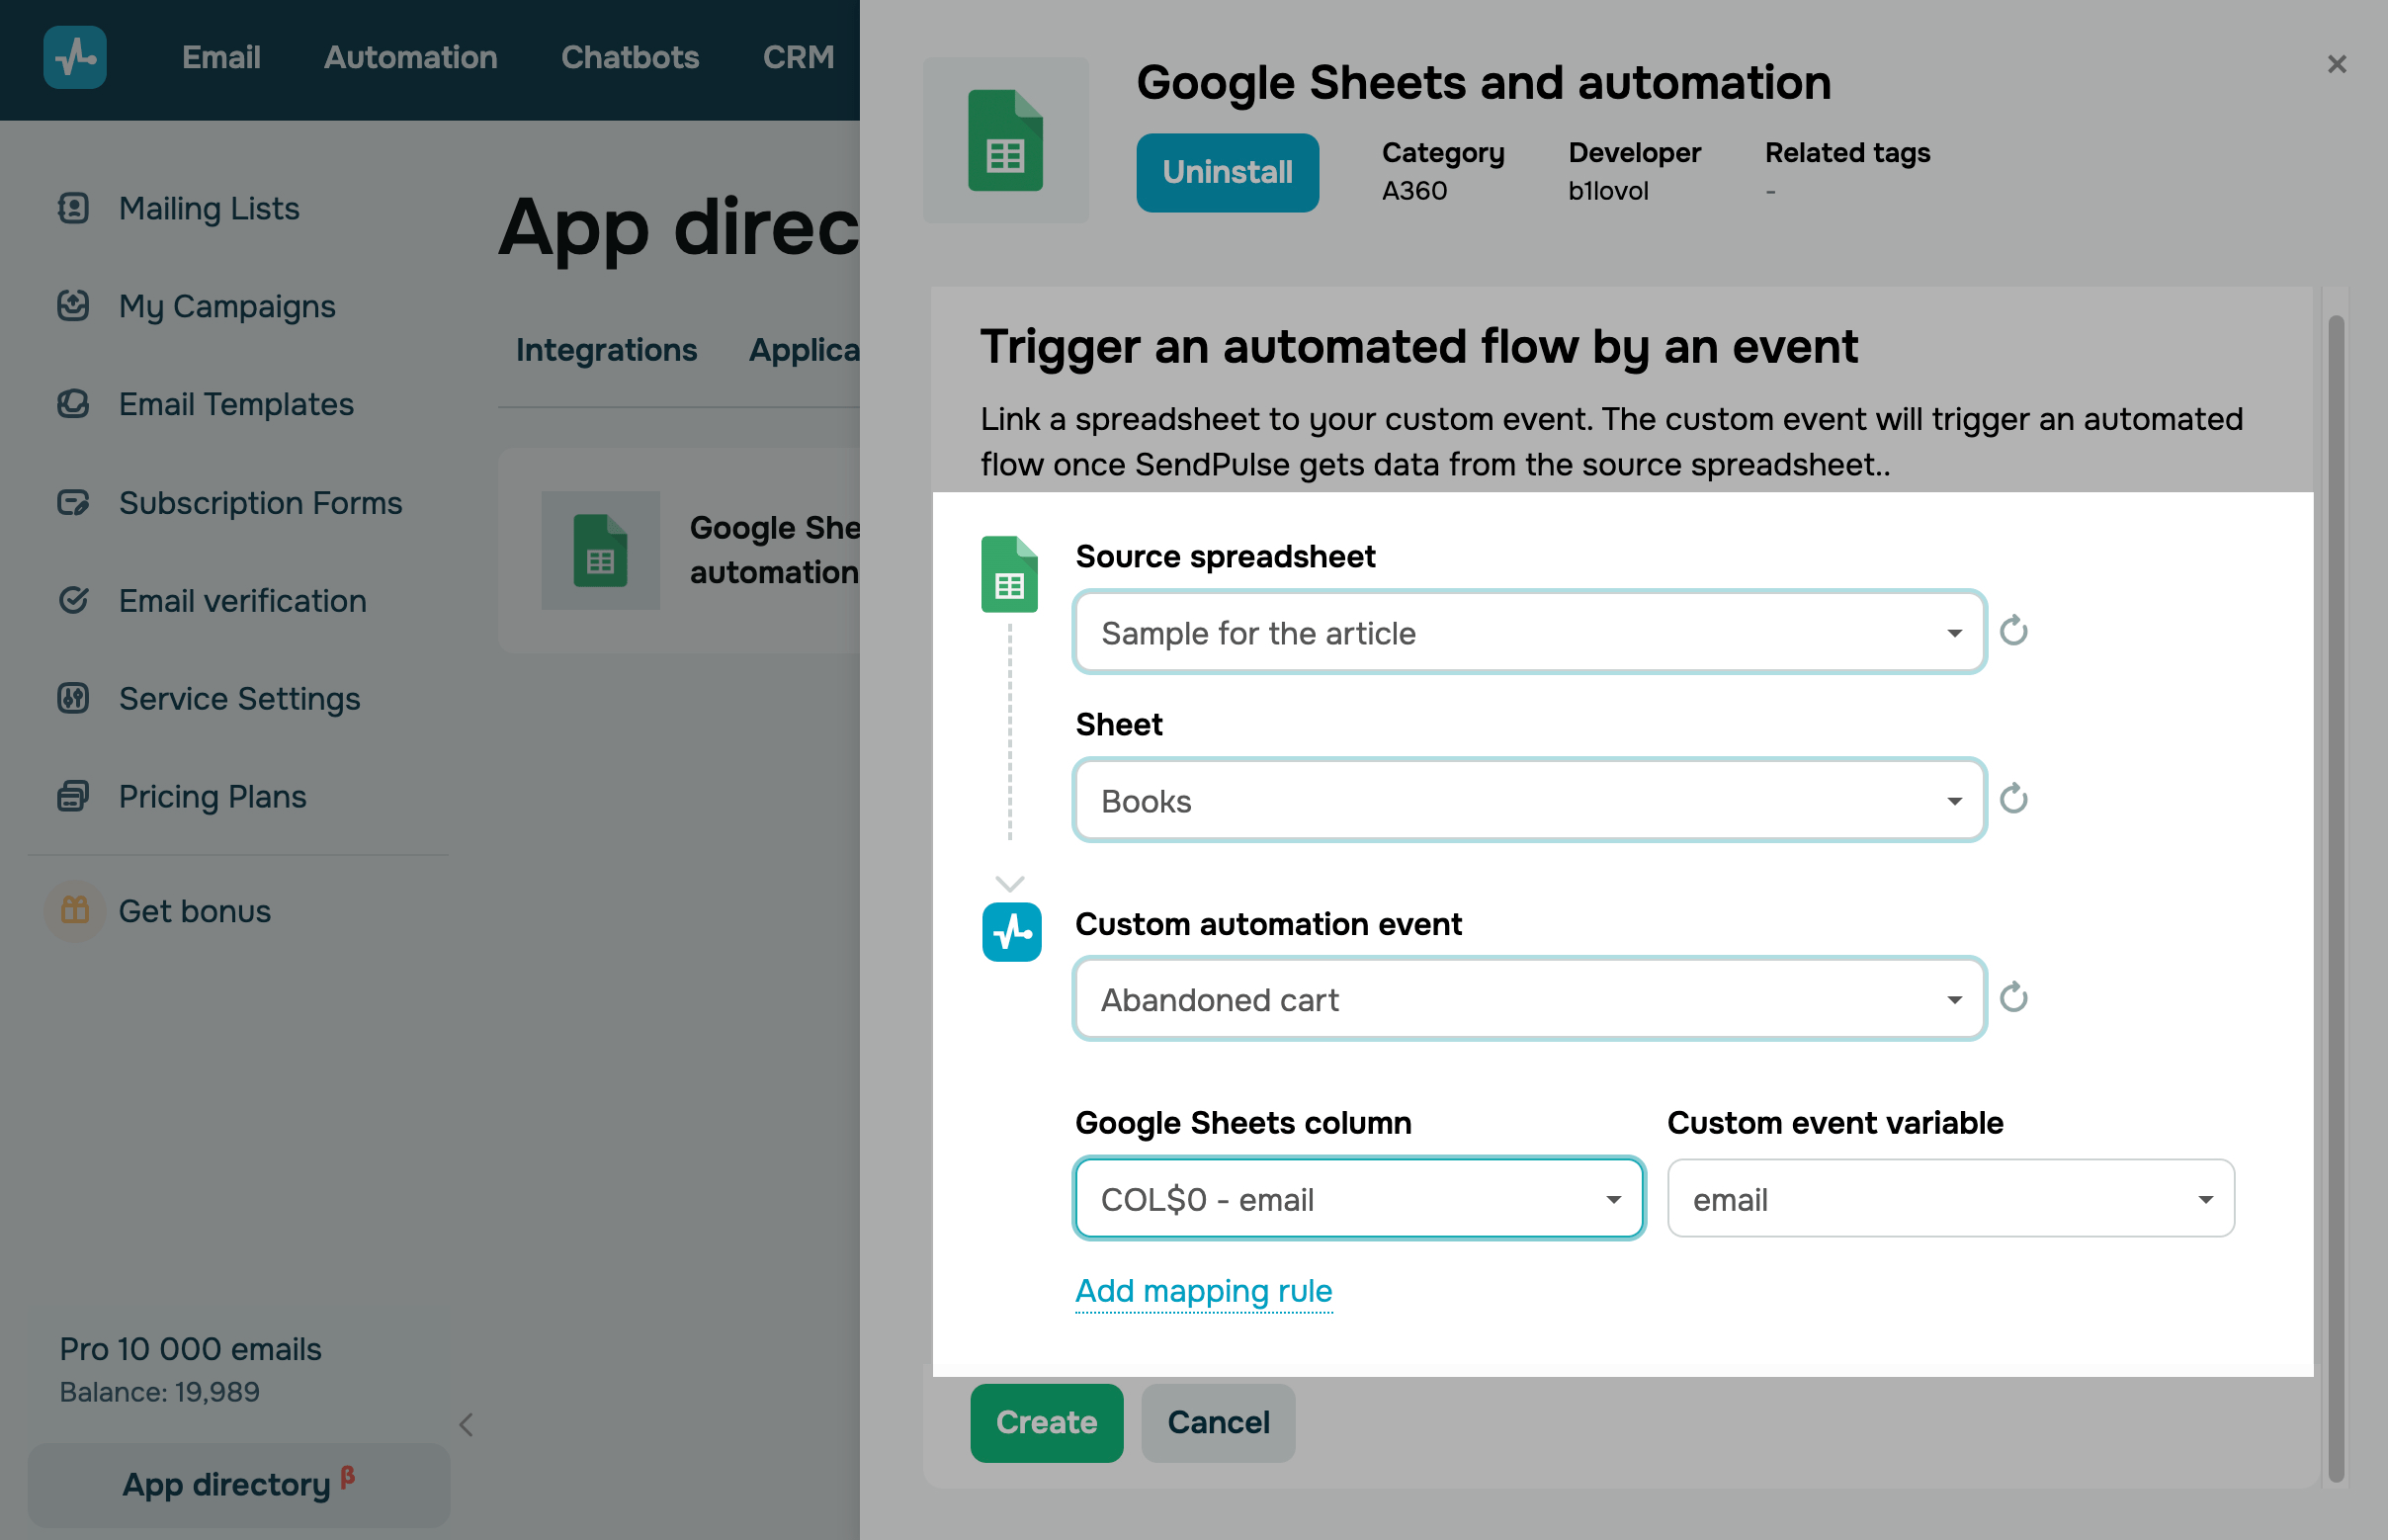Click the Mailing Lists sidebar icon
The height and width of the screenshot is (1540, 2388).
pyautogui.click(x=73, y=208)
